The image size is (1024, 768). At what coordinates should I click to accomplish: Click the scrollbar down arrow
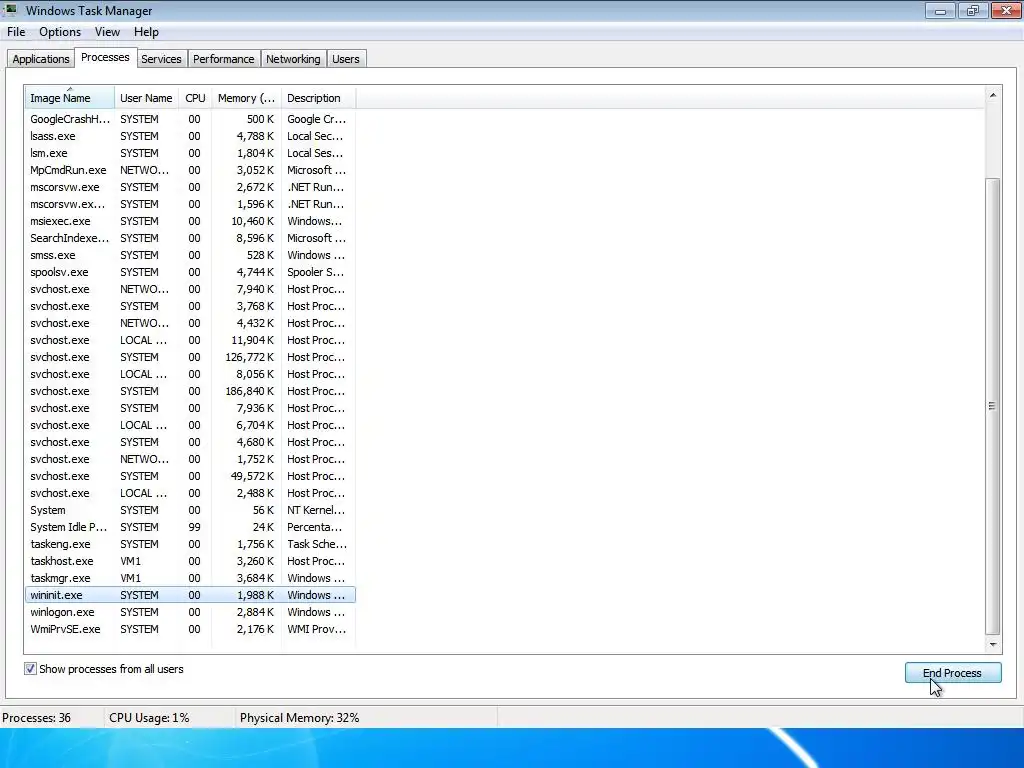coord(993,645)
